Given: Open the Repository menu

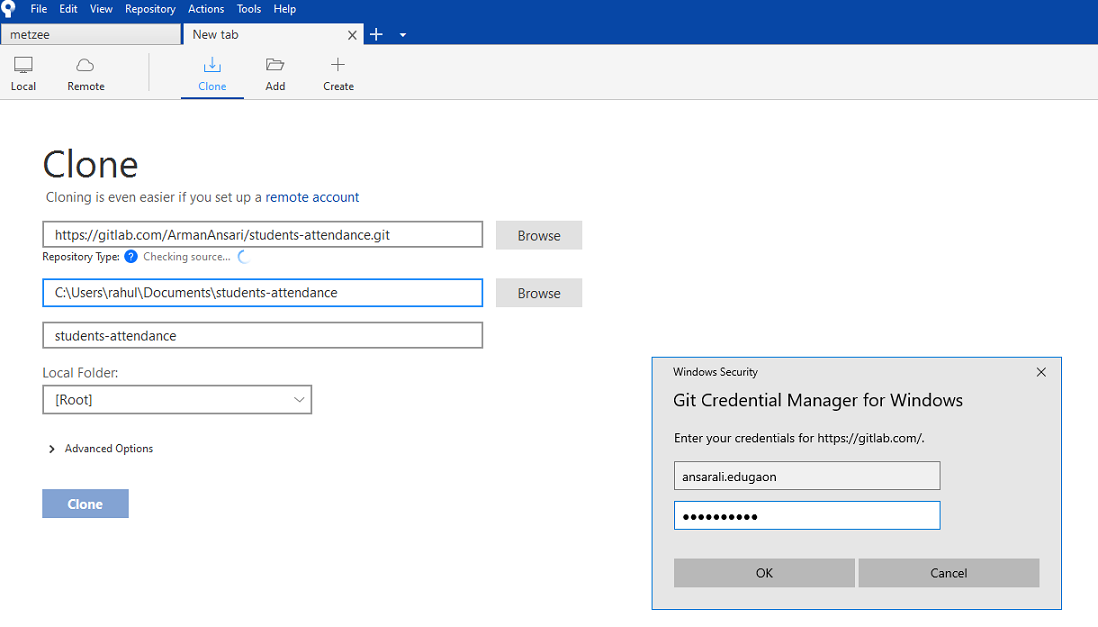Looking at the screenshot, I should click(x=150, y=9).
